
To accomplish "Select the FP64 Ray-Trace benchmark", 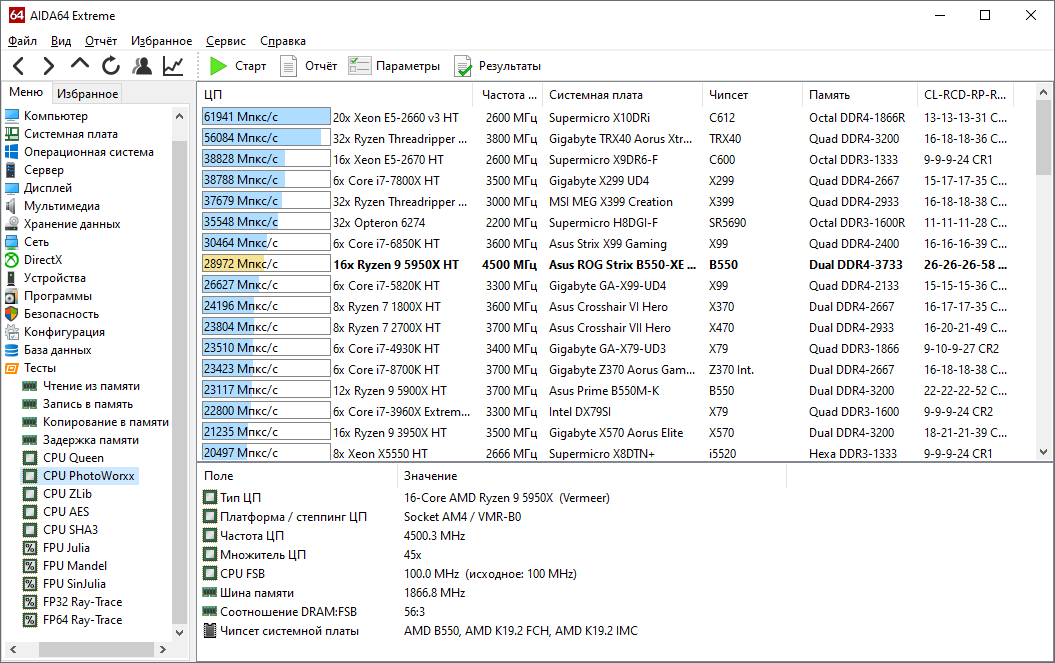I will pyautogui.click(x=83, y=620).
